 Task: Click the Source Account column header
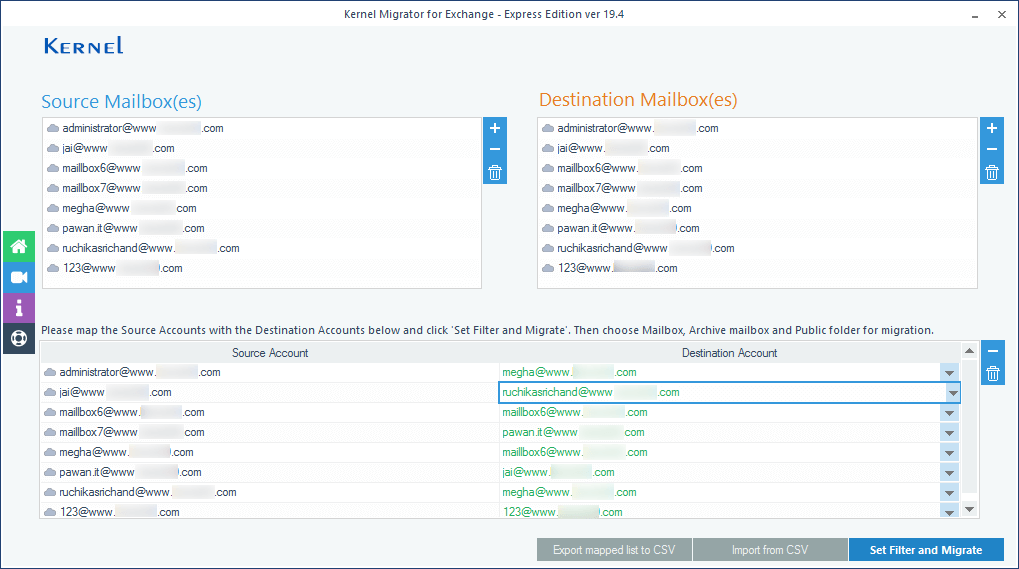point(270,353)
